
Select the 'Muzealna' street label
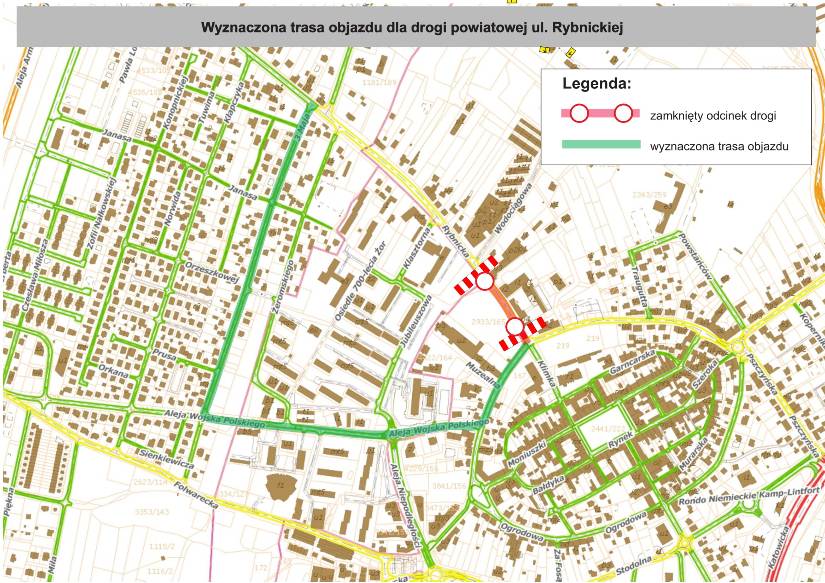pos(483,378)
